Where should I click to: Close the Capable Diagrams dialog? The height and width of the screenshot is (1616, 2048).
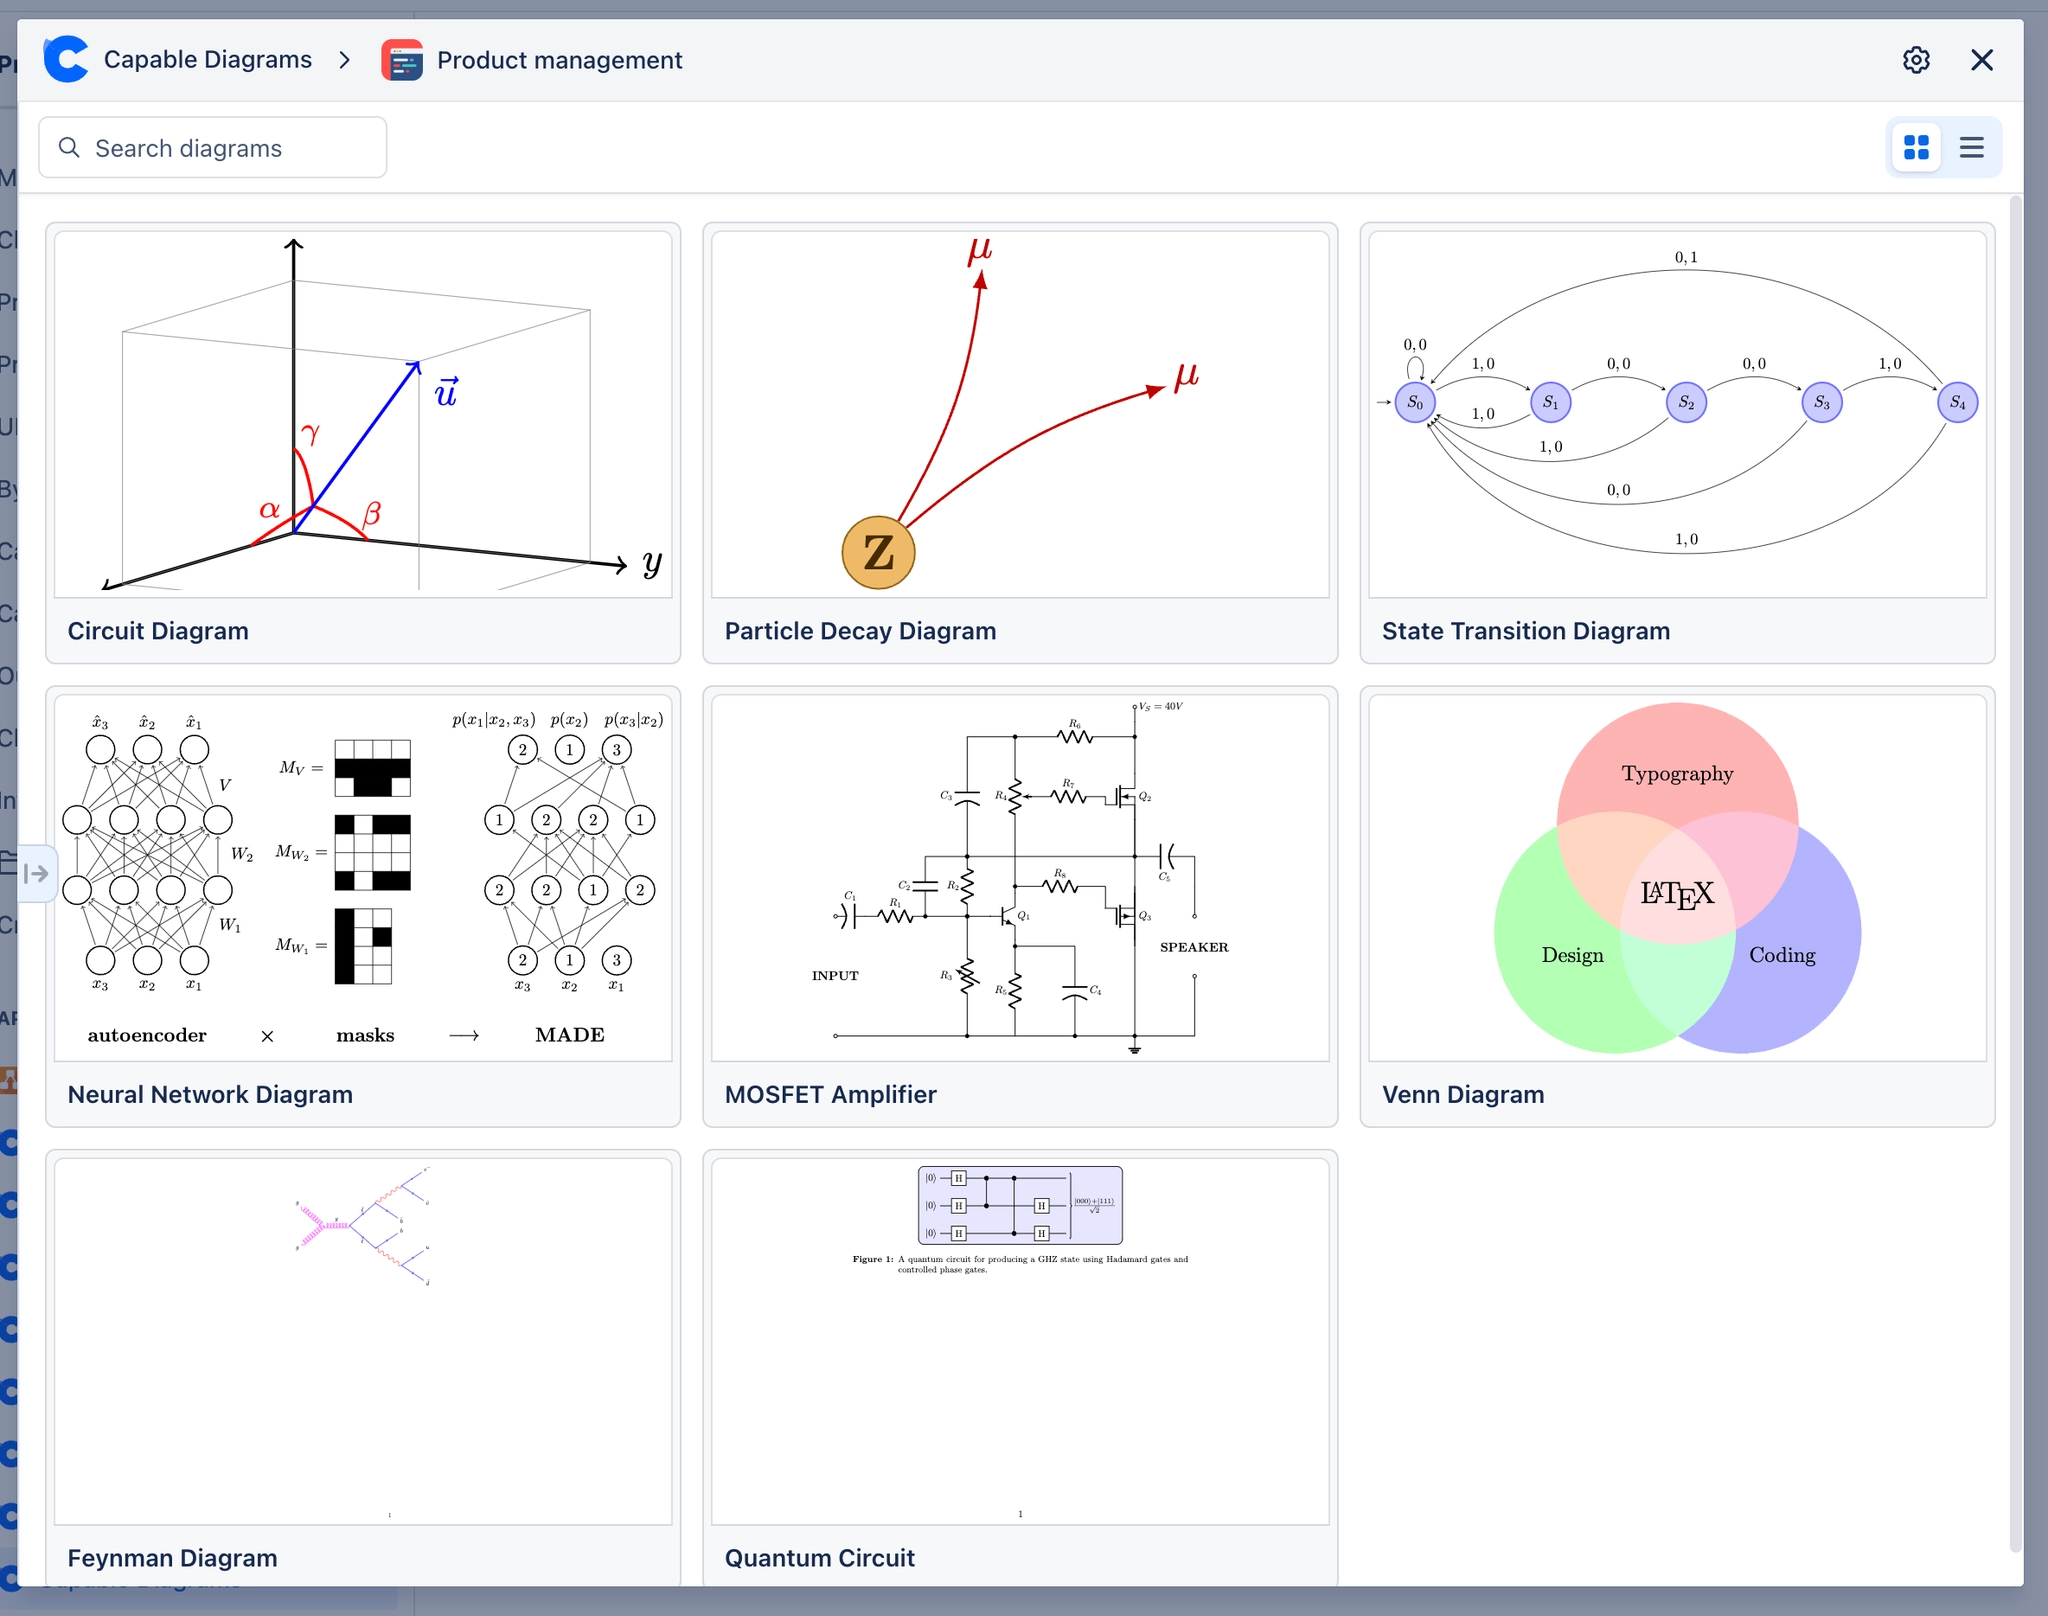pos(1981,60)
